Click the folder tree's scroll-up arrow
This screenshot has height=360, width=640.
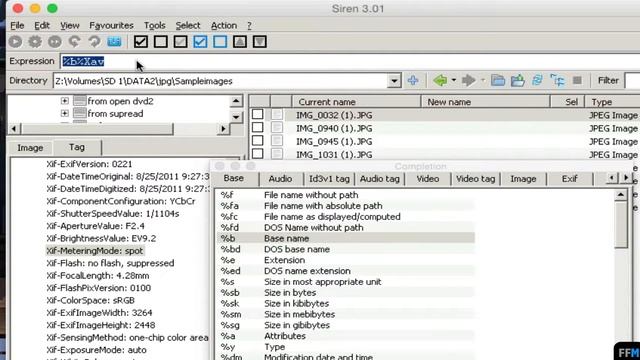pyautogui.click(x=236, y=101)
